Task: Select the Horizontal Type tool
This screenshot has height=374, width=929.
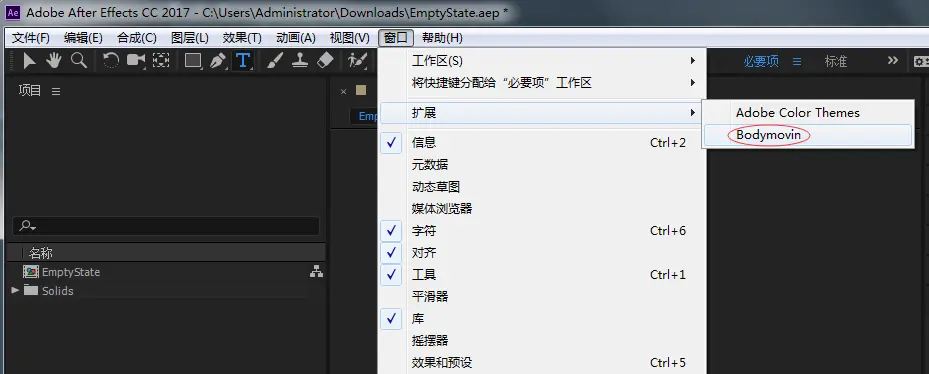Action: [x=243, y=60]
